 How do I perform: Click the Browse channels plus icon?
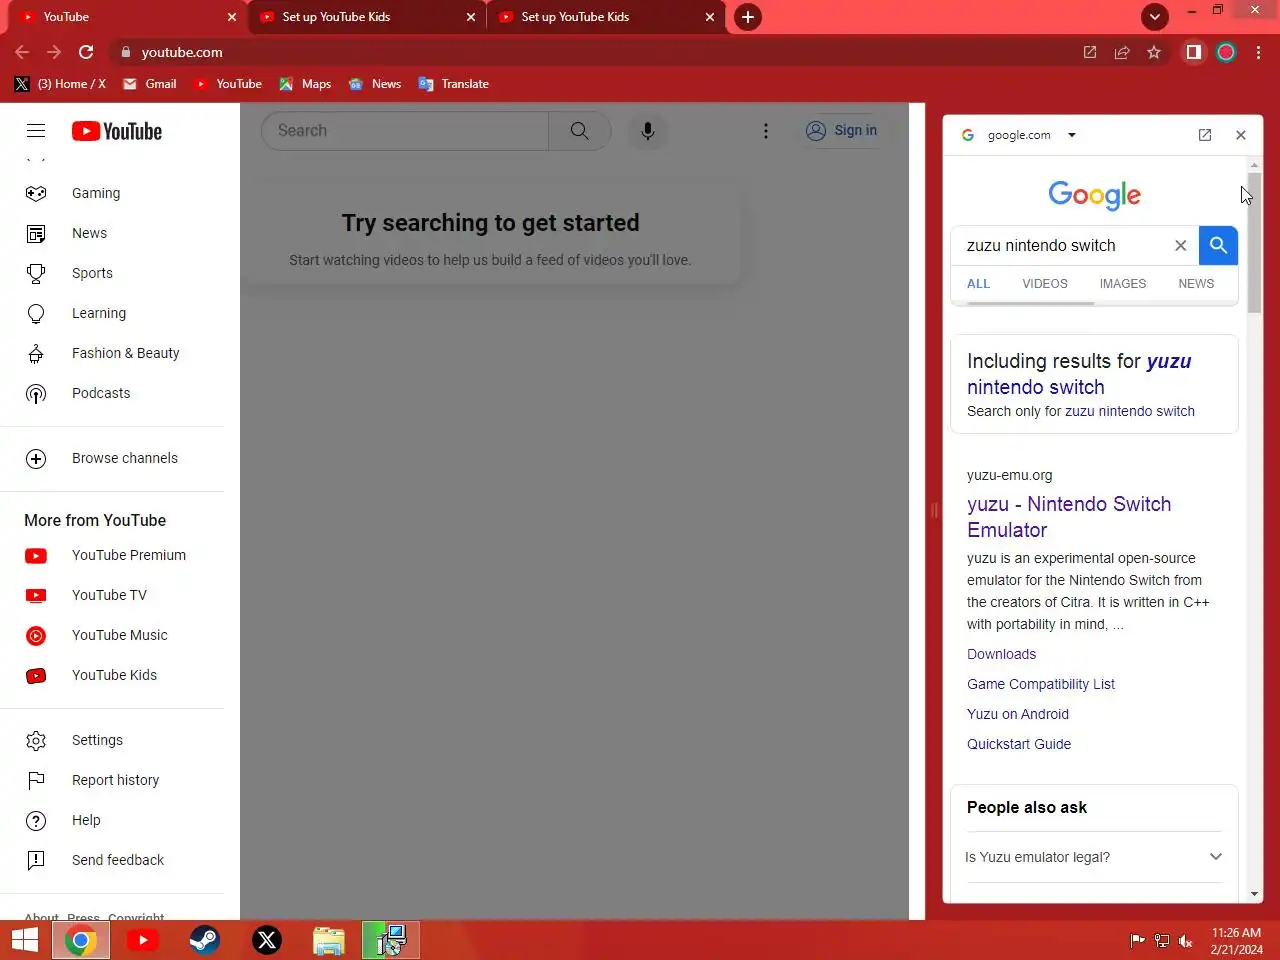[x=36, y=458]
